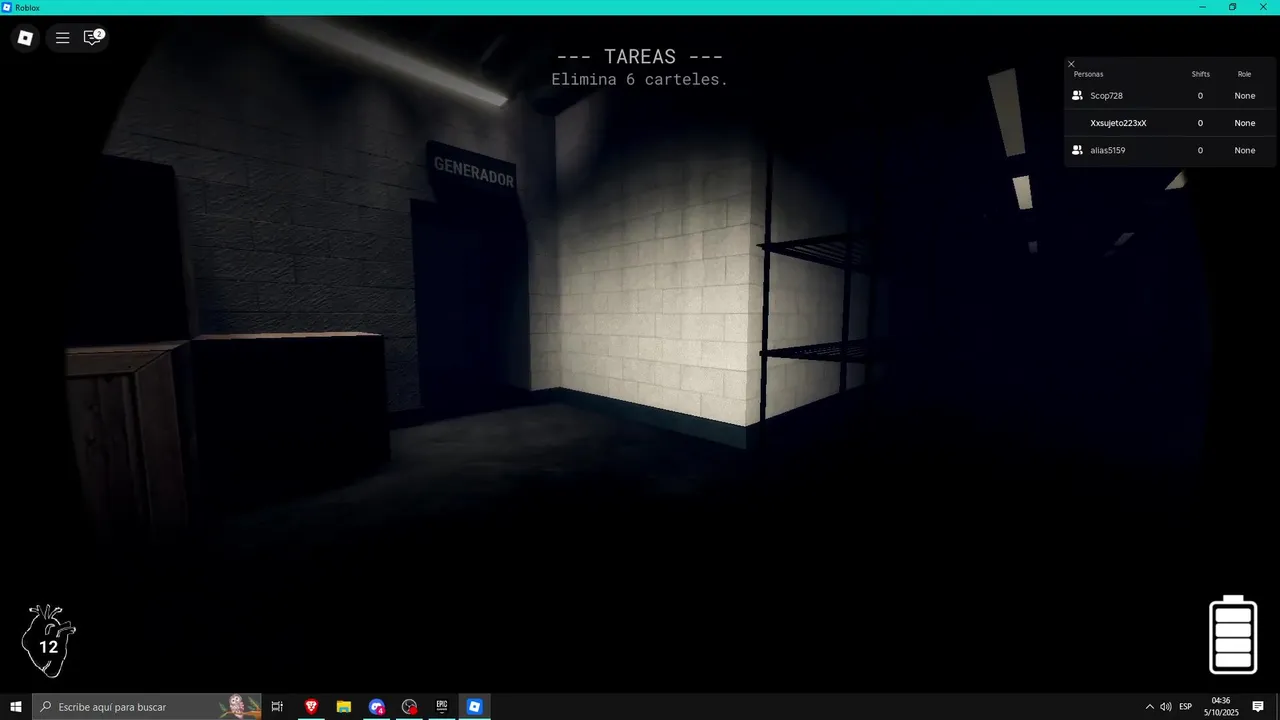Open the Windows notification center

click(x=1258, y=707)
